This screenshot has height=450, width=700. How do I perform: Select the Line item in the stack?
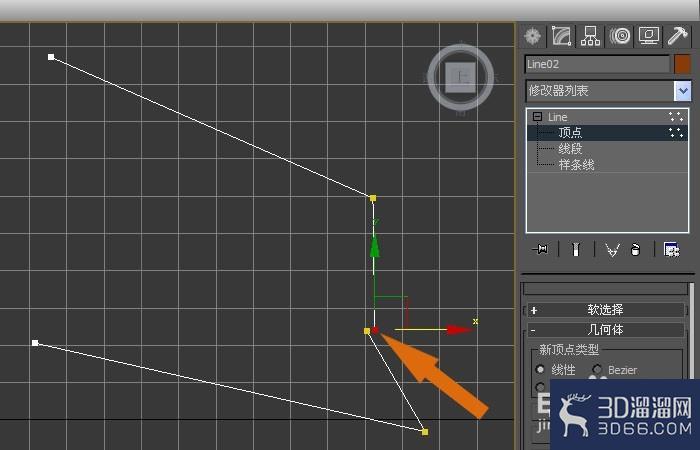(558, 117)
